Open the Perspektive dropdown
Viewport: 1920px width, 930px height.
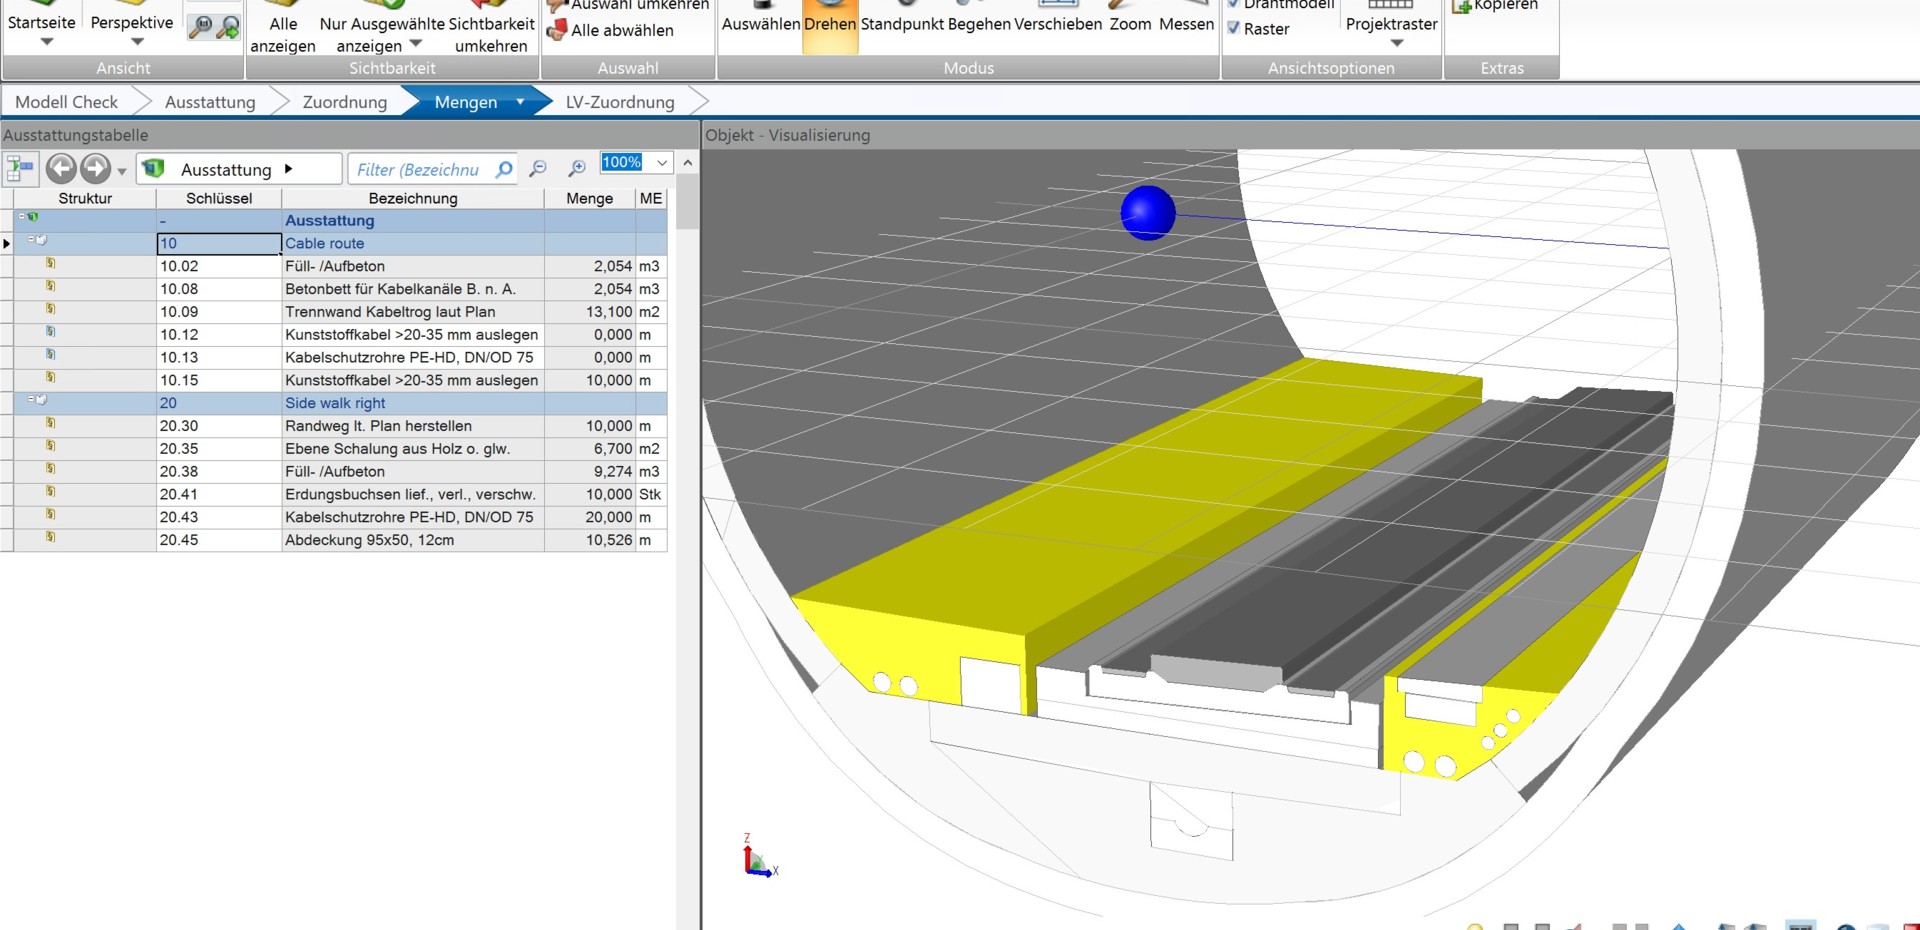[x=138, y=42]
